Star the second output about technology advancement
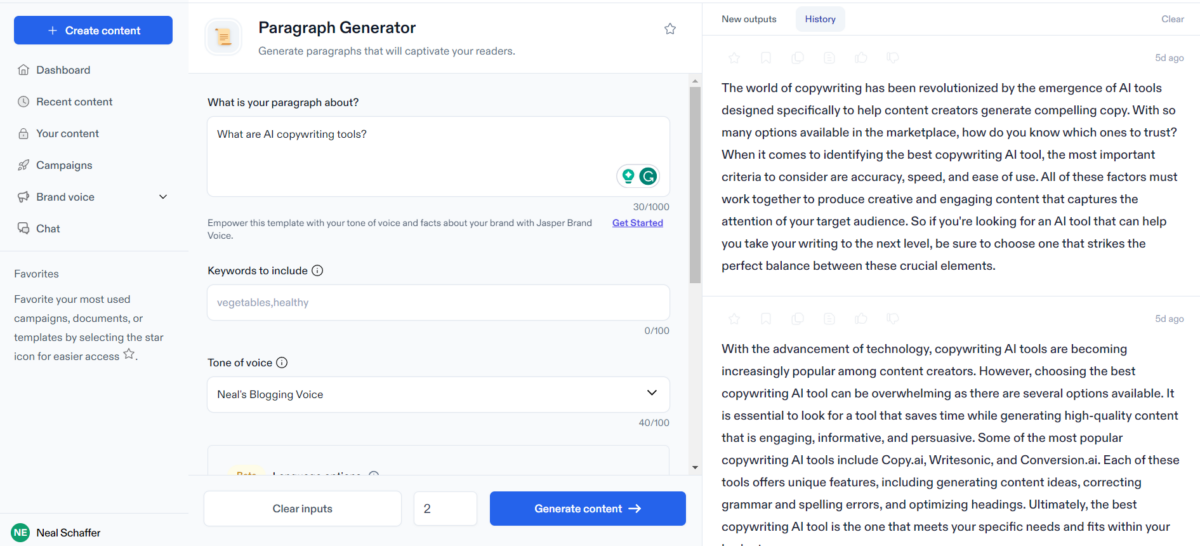1200x546 pixels. [734, 319]
